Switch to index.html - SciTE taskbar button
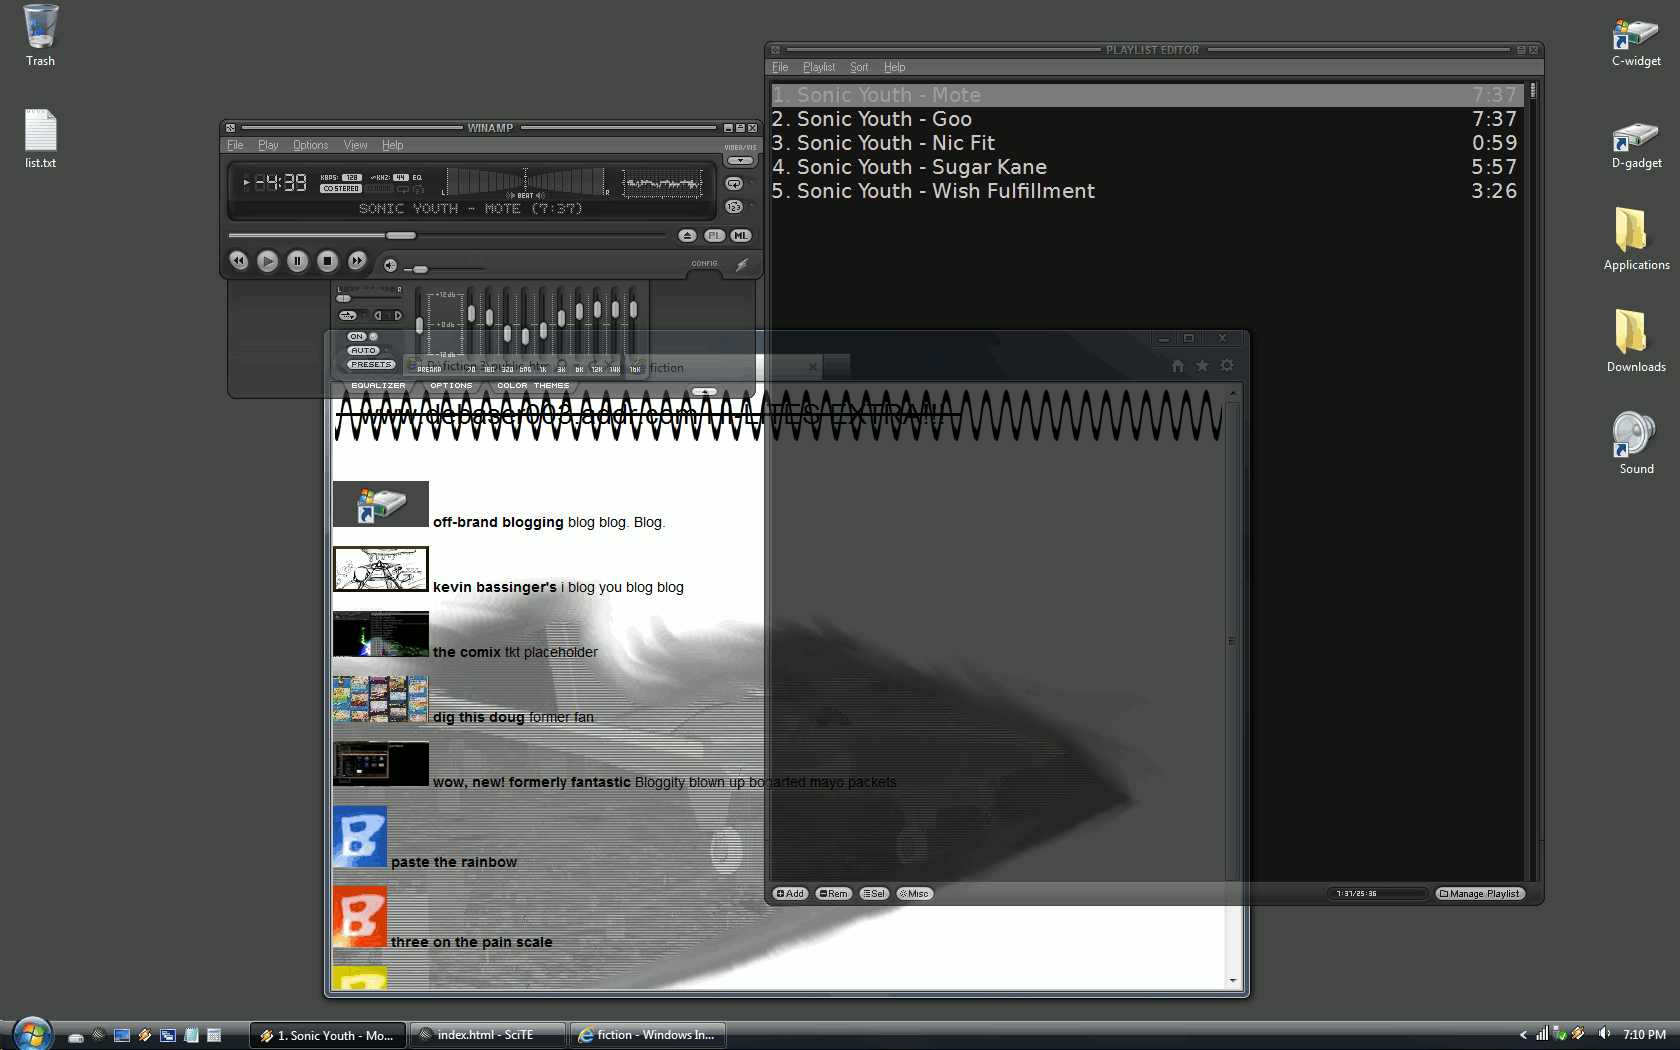Viewport: 1680px width, 1050px height. tap(486, 1035)
